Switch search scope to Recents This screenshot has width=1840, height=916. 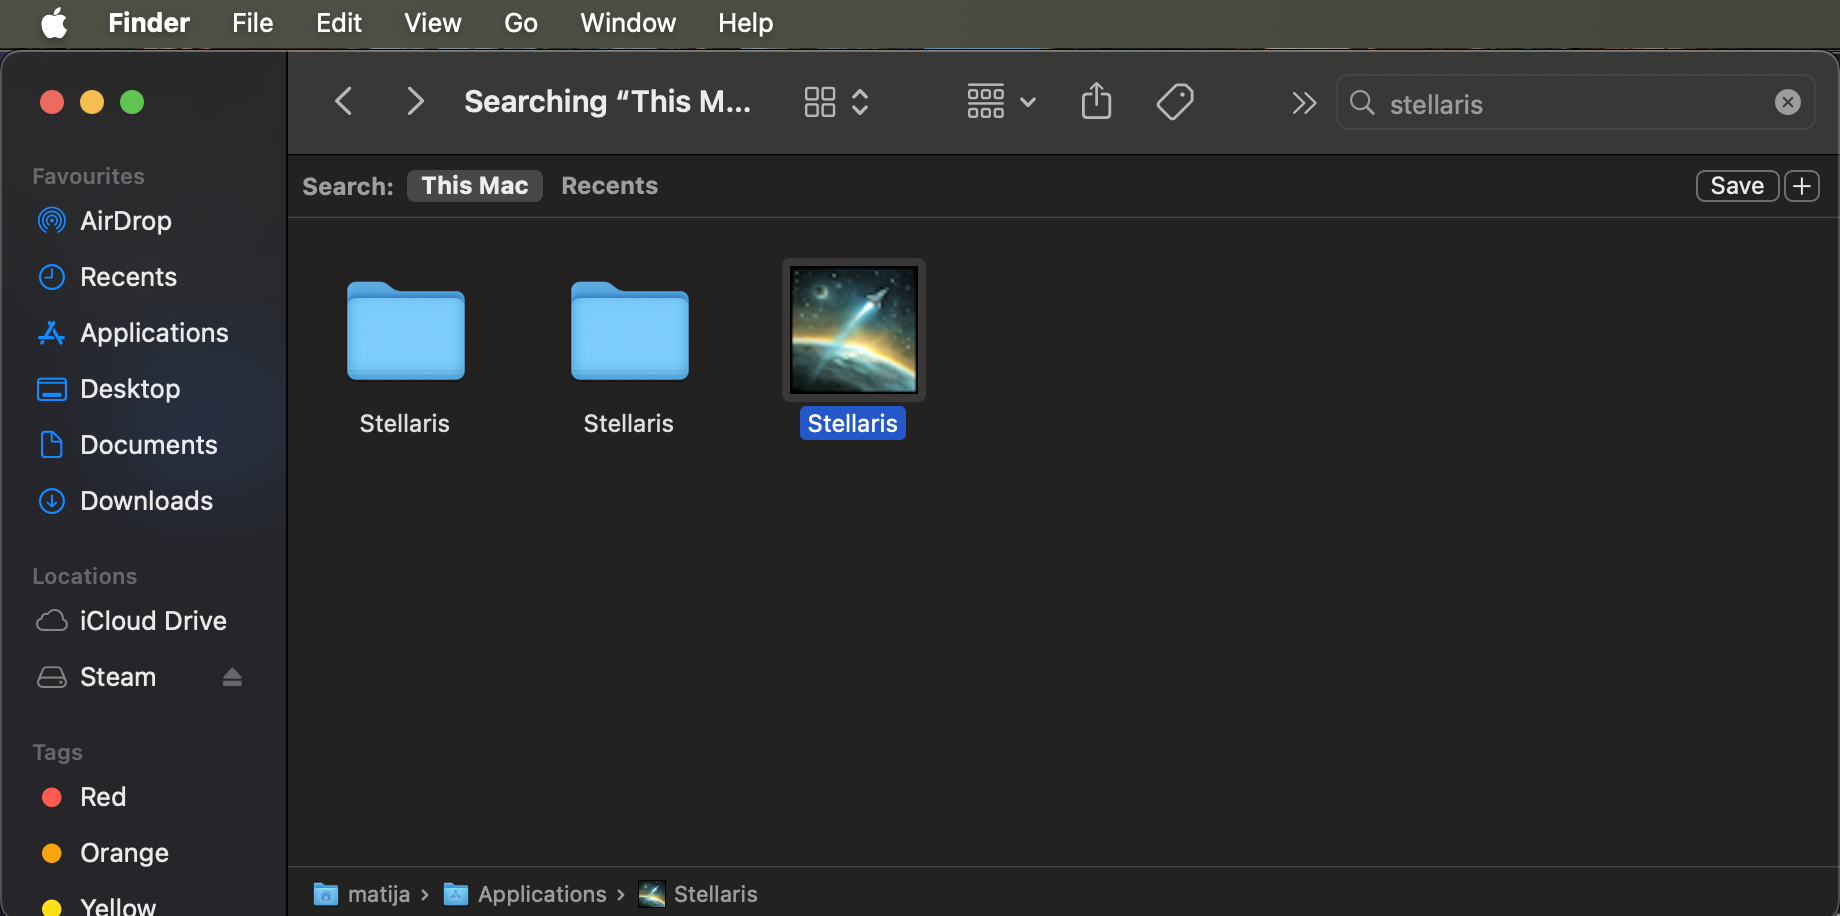tap(609, 186)
